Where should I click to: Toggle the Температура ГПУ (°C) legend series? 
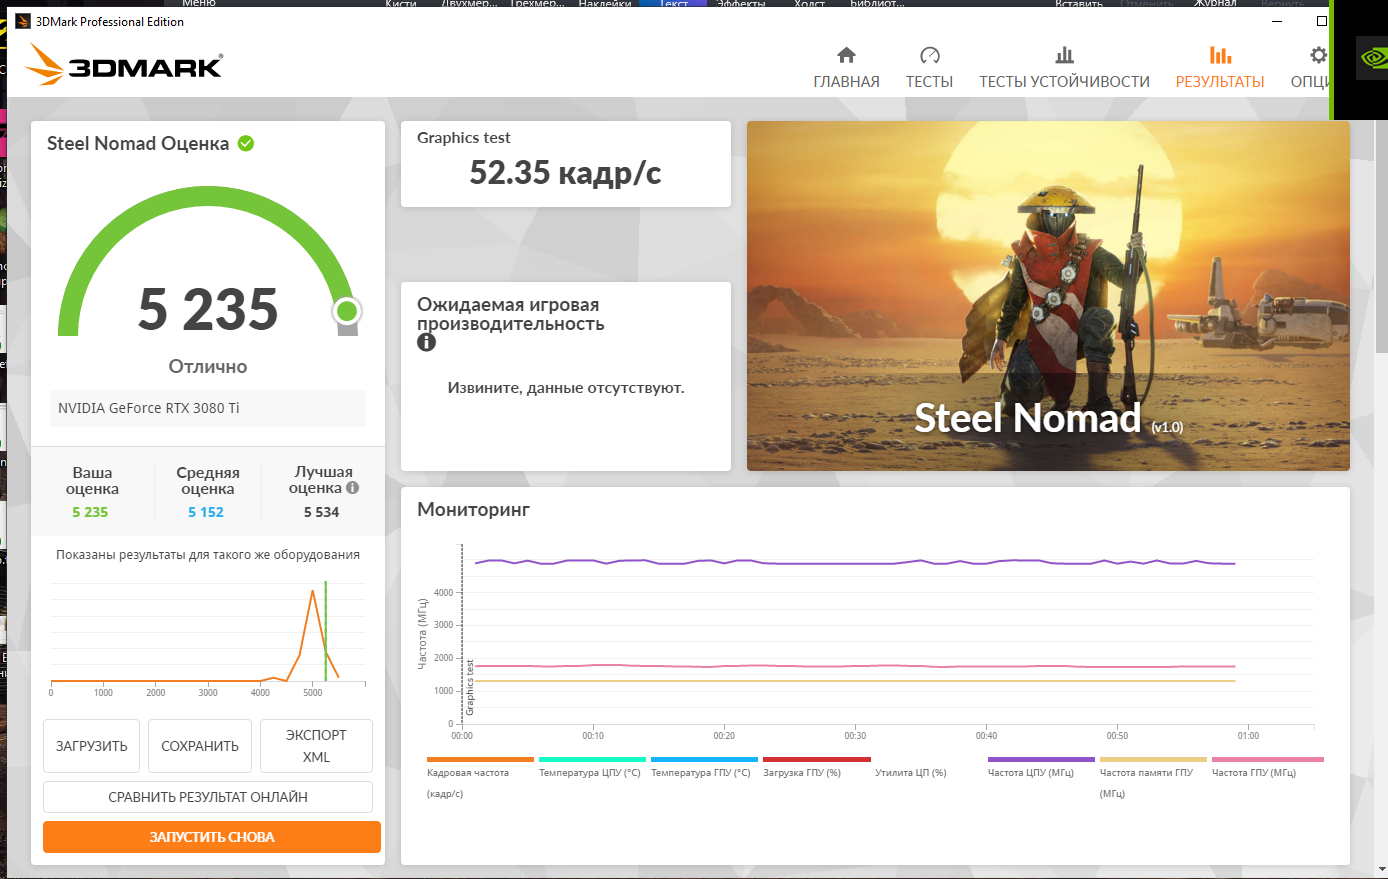pos(702,767)
